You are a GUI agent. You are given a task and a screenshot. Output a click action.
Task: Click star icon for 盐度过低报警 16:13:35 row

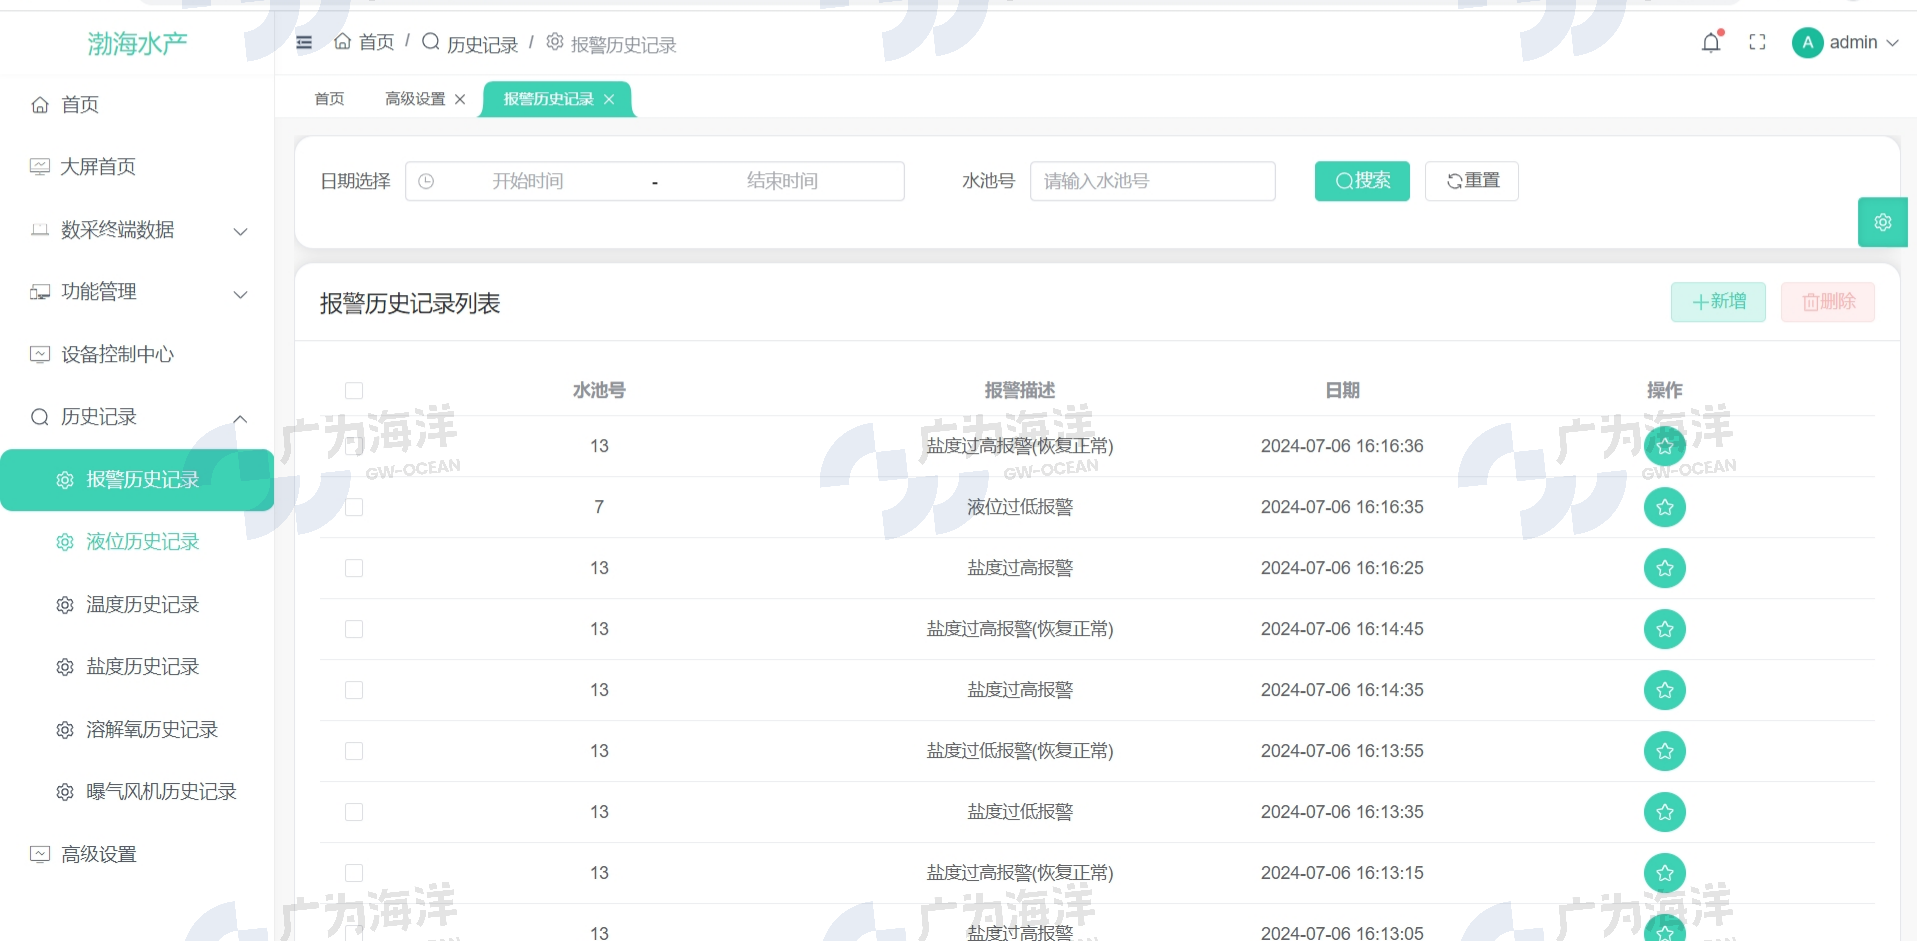coord(1664,812)
